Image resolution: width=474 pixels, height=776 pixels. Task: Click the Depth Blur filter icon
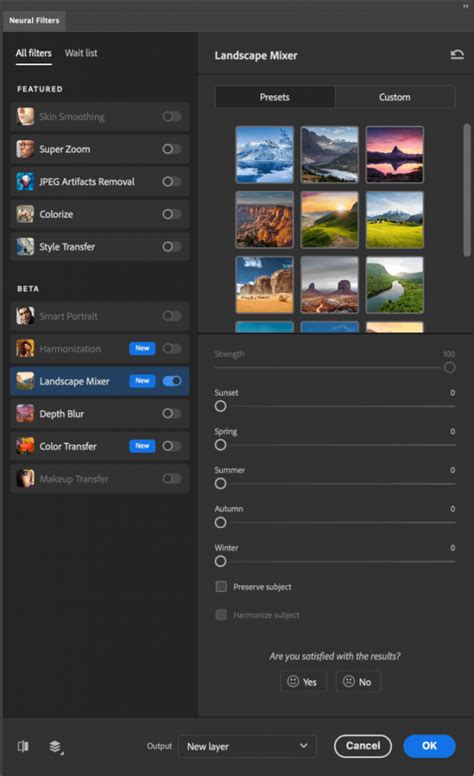(25, 414)
